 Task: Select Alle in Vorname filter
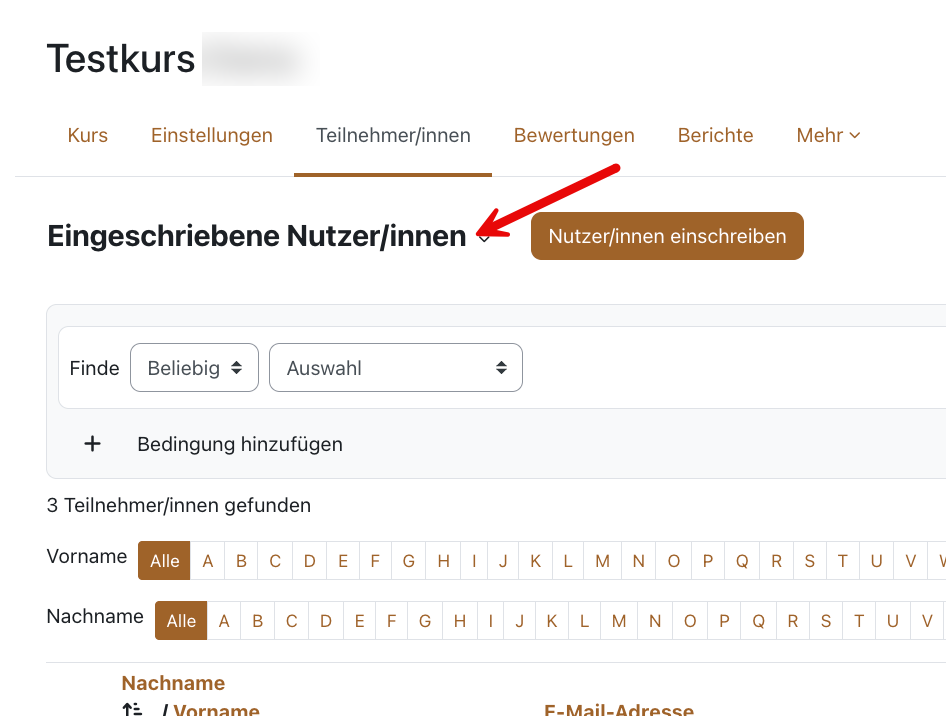coord(164,561)
